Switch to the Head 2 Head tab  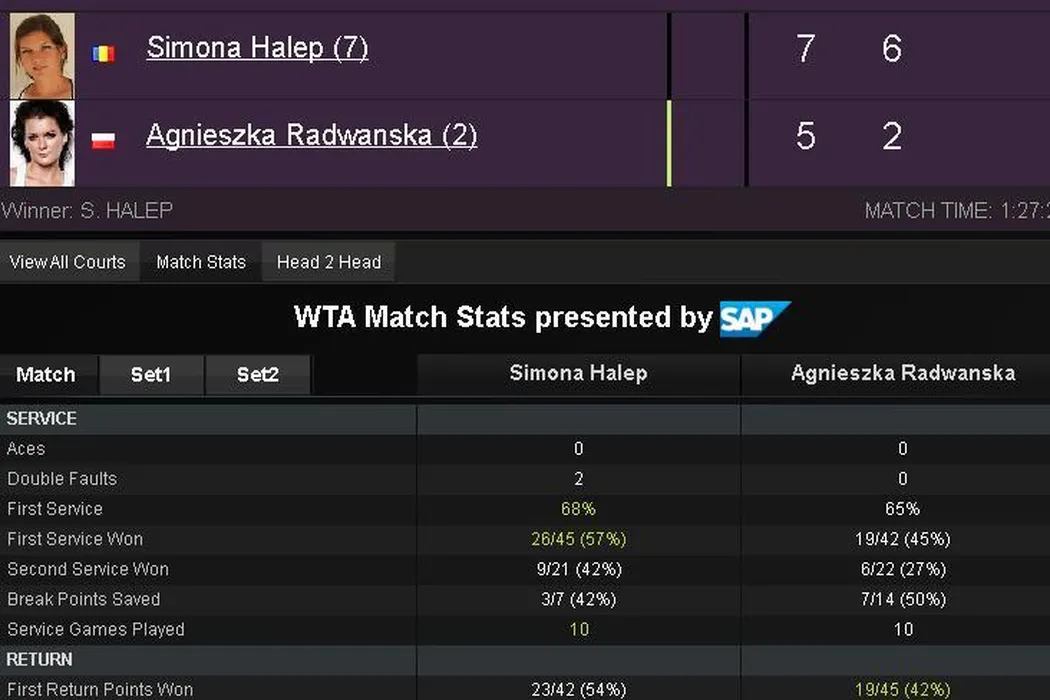329,262
